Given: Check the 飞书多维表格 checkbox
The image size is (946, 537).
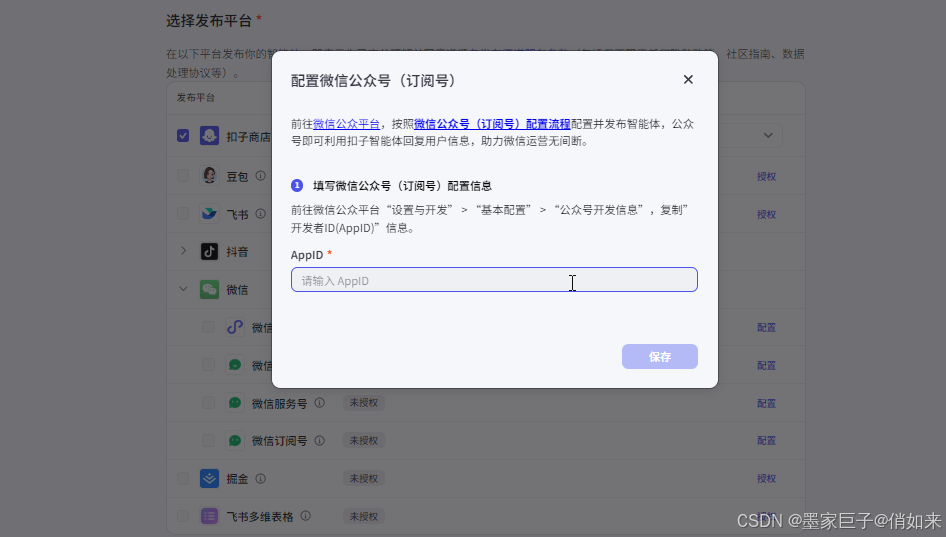Looking at the screenshot, I should (x=183, y=516).
